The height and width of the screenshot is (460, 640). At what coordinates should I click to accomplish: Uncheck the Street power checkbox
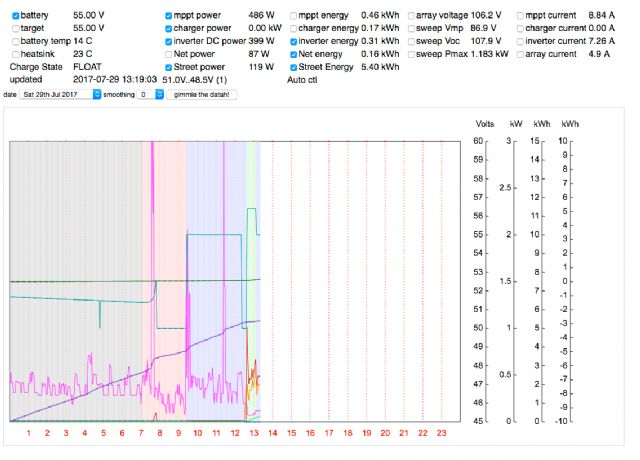(168, 66)
